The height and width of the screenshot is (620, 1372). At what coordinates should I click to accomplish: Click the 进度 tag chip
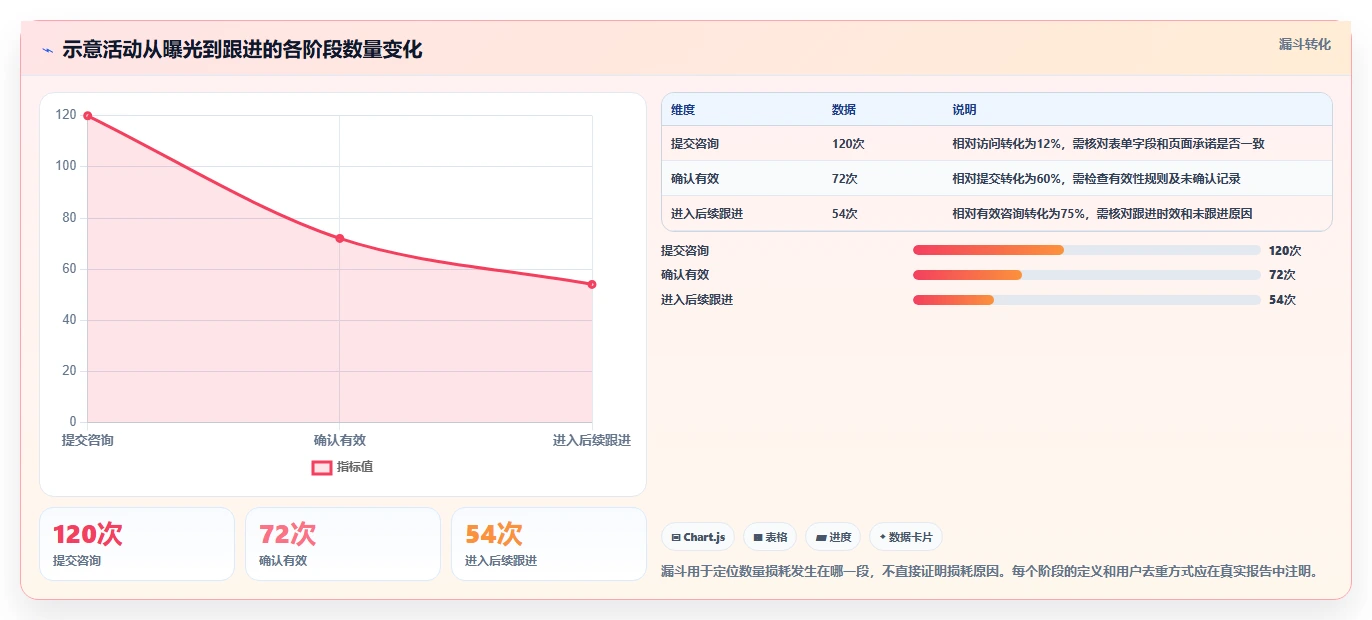pos(833,537)
